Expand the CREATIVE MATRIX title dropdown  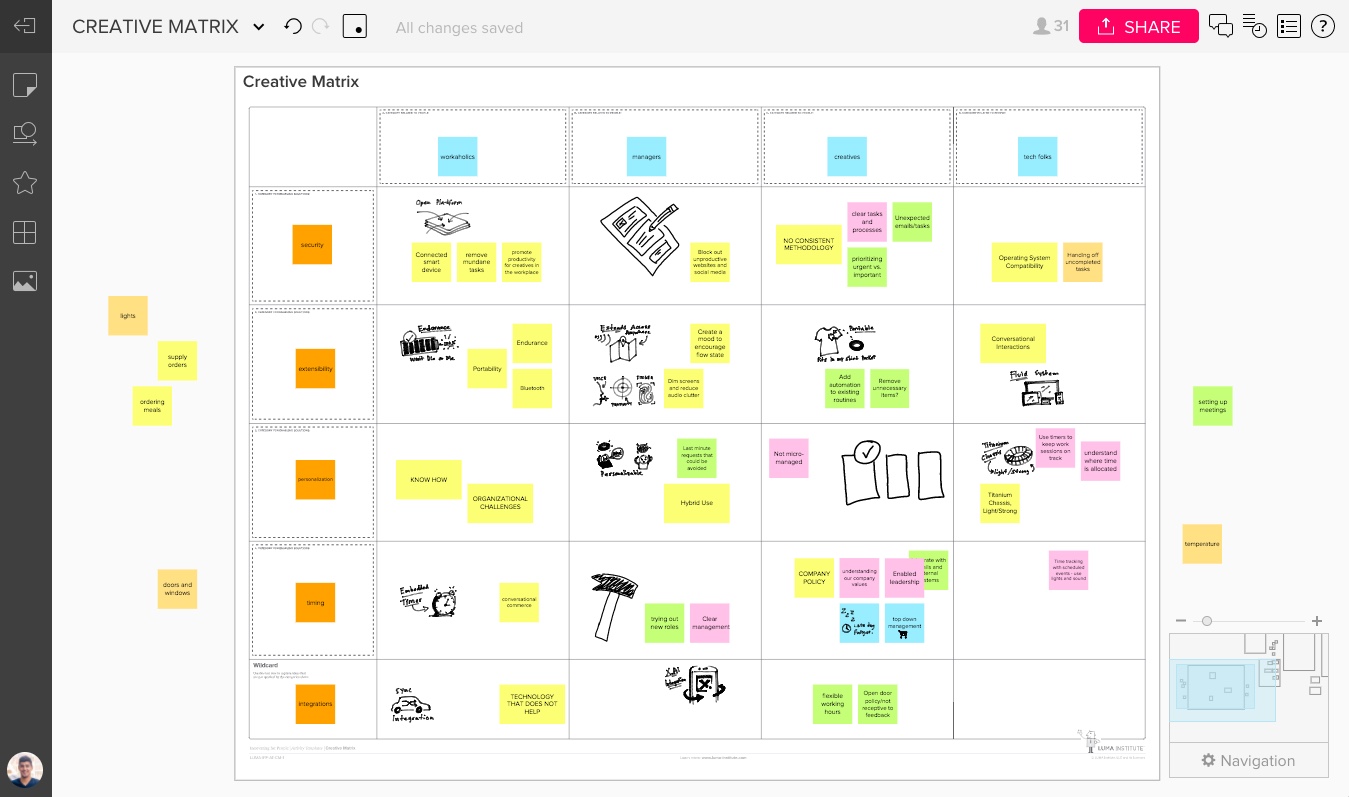point(259,27)
